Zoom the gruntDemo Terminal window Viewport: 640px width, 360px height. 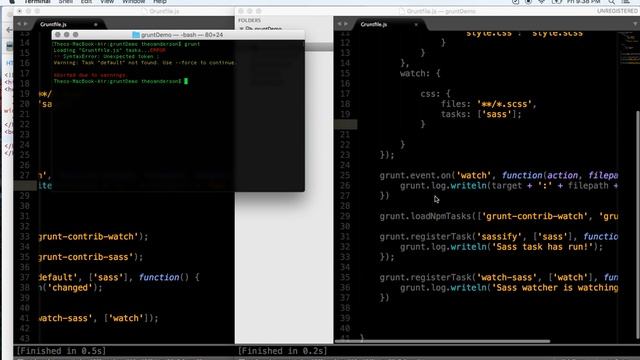tap(76, 35)
